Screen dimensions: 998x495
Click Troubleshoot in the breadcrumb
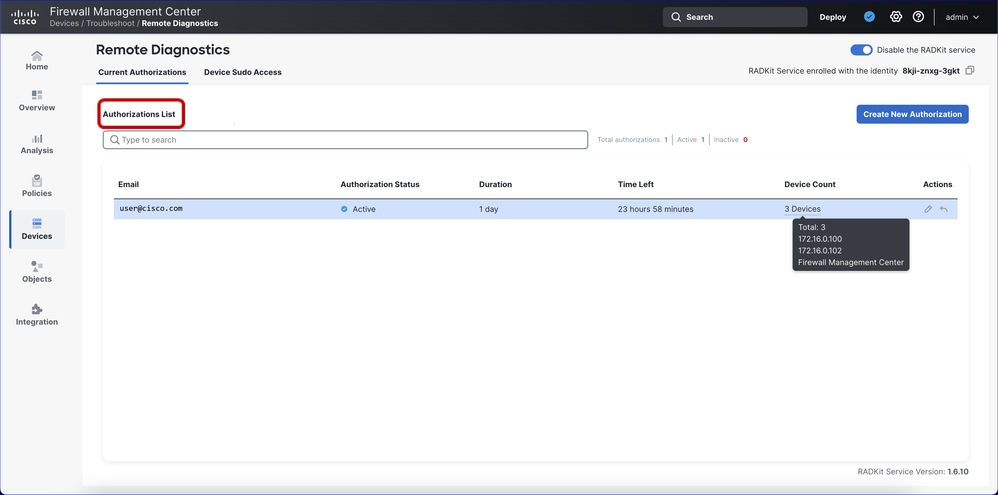pyautogui.click(x=110, y=24)
